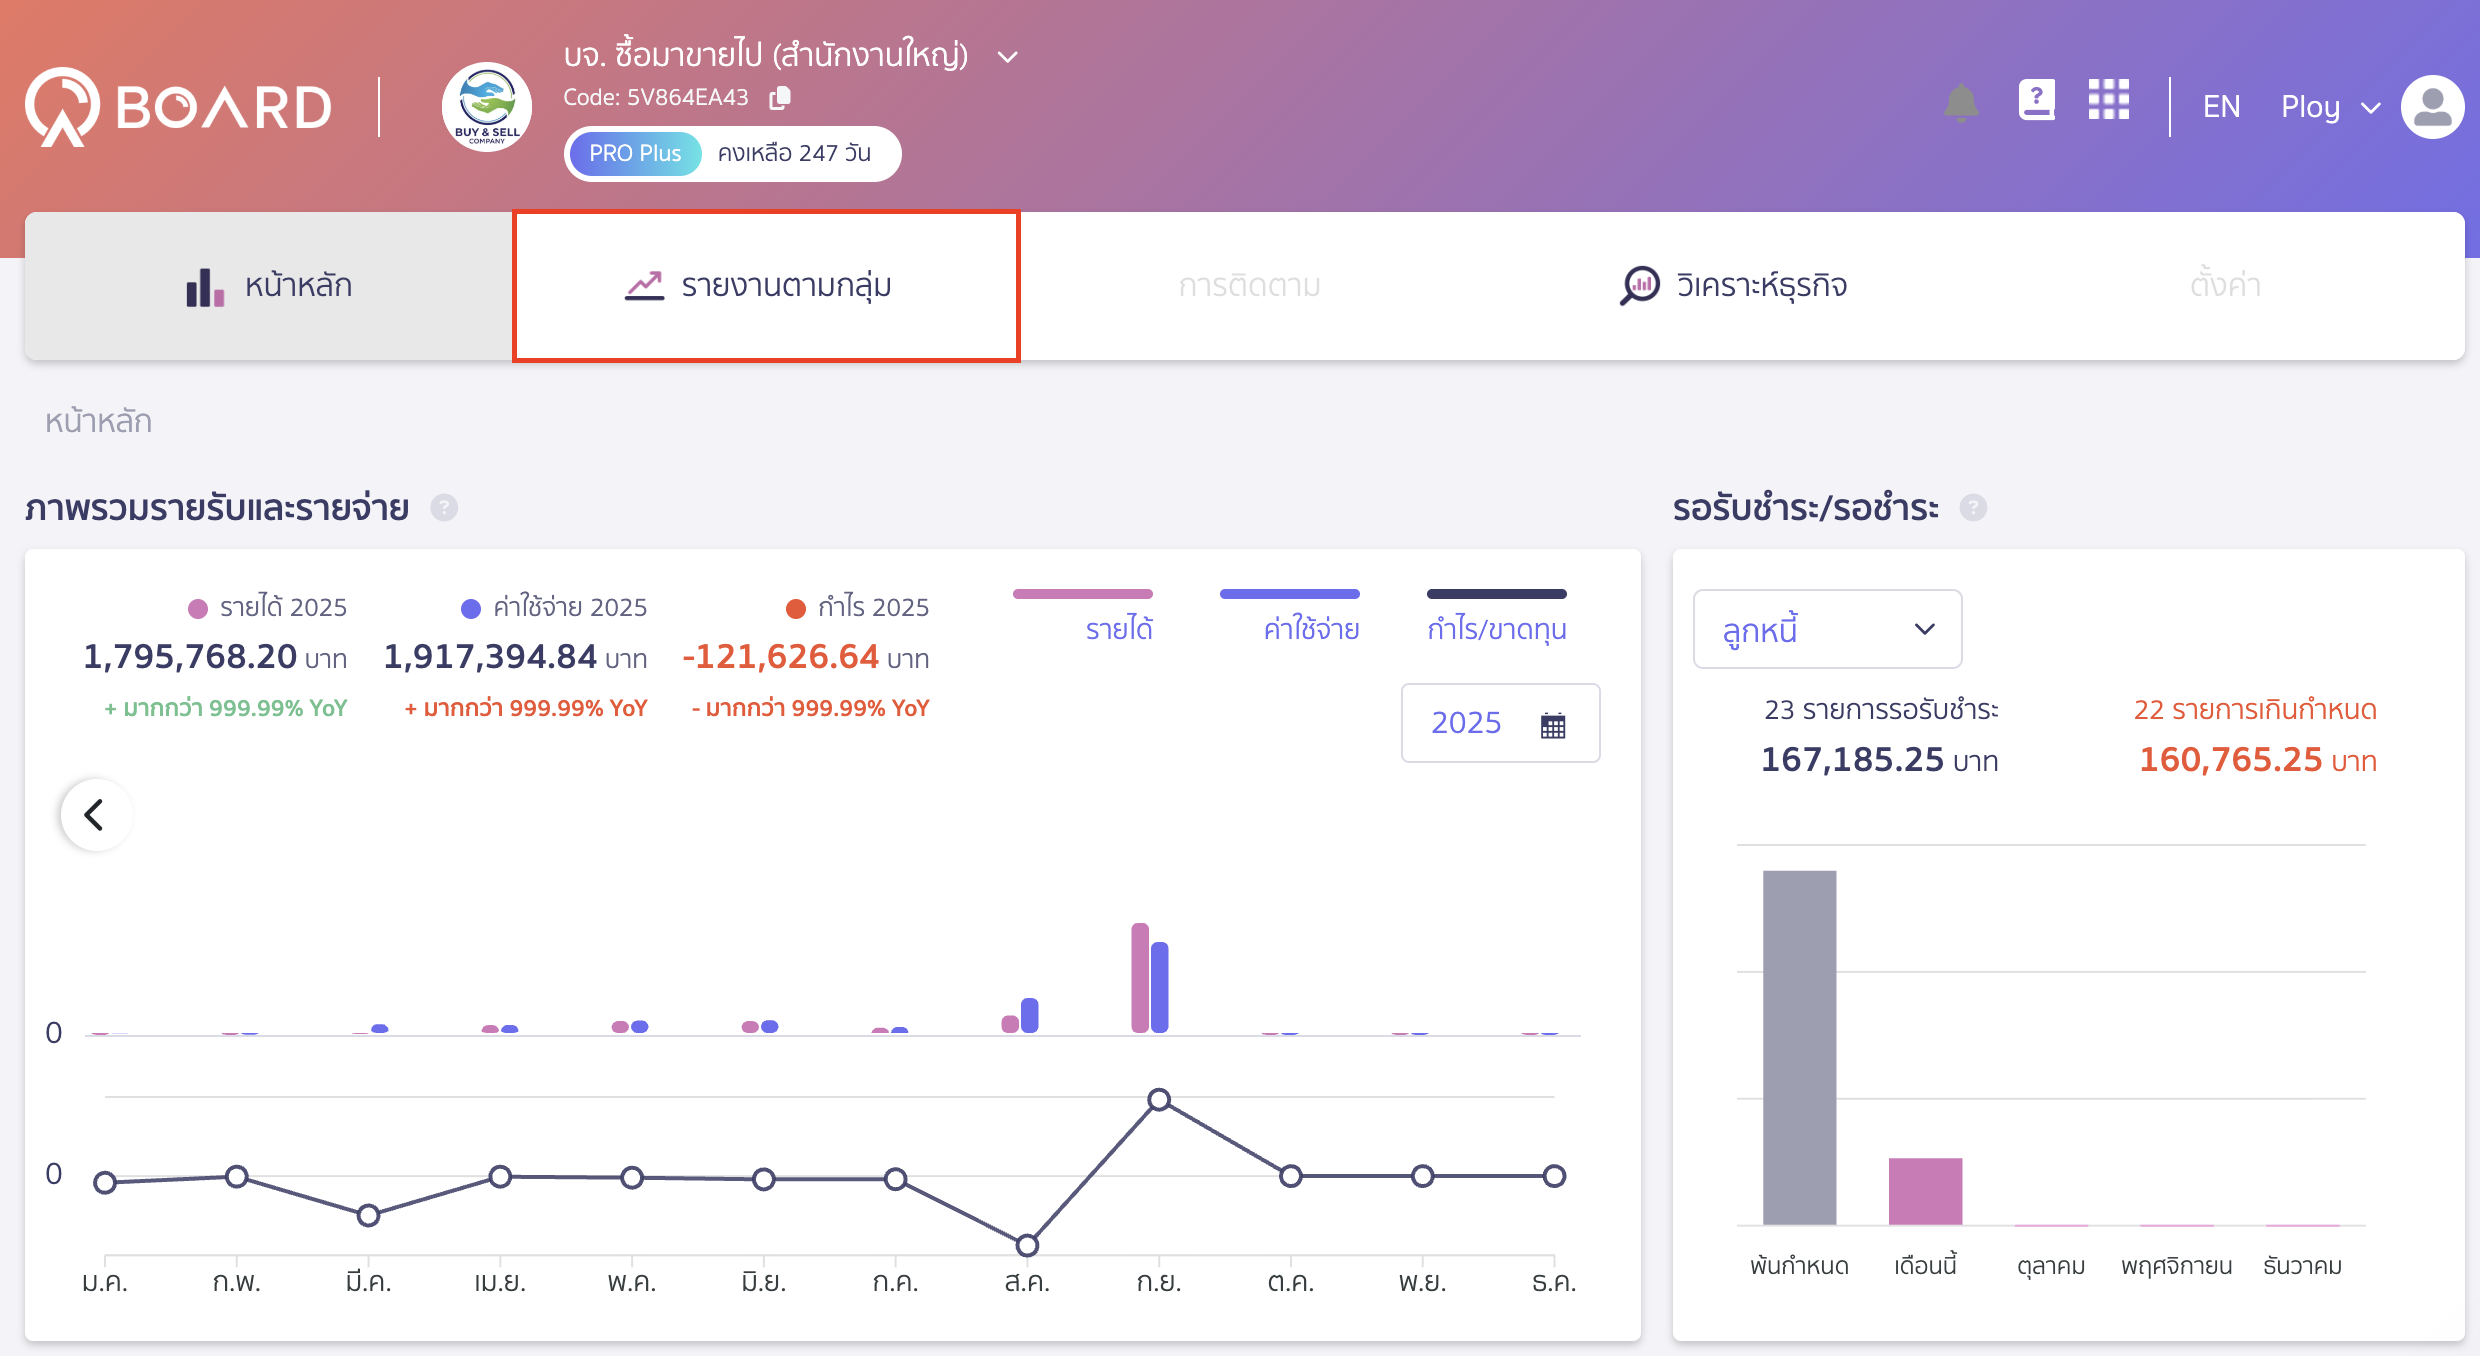
Task: Click the help icon beside รอรับชำระ/รอชำระ
Action: 1974,508
